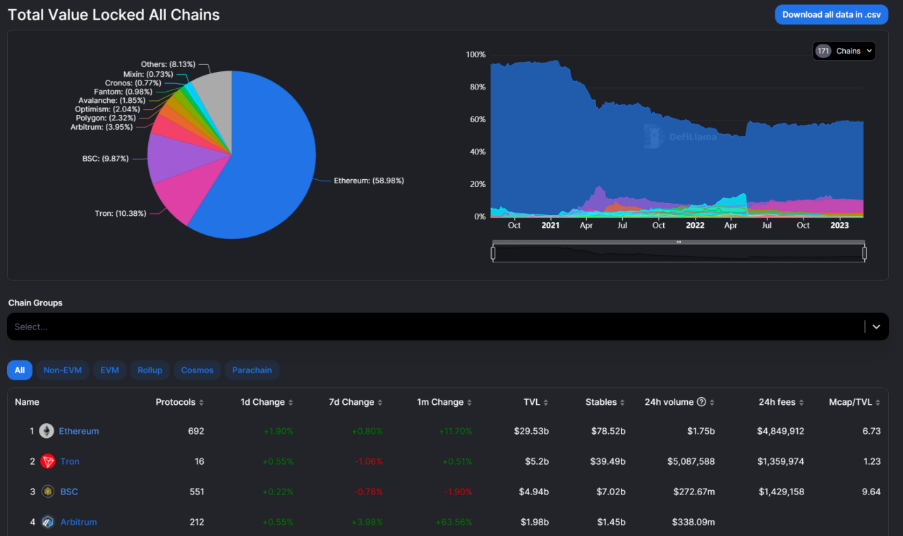Click the Tron (10.38%) pie label
Viewport: 903px width, 536px height.
tap(120, 214)
